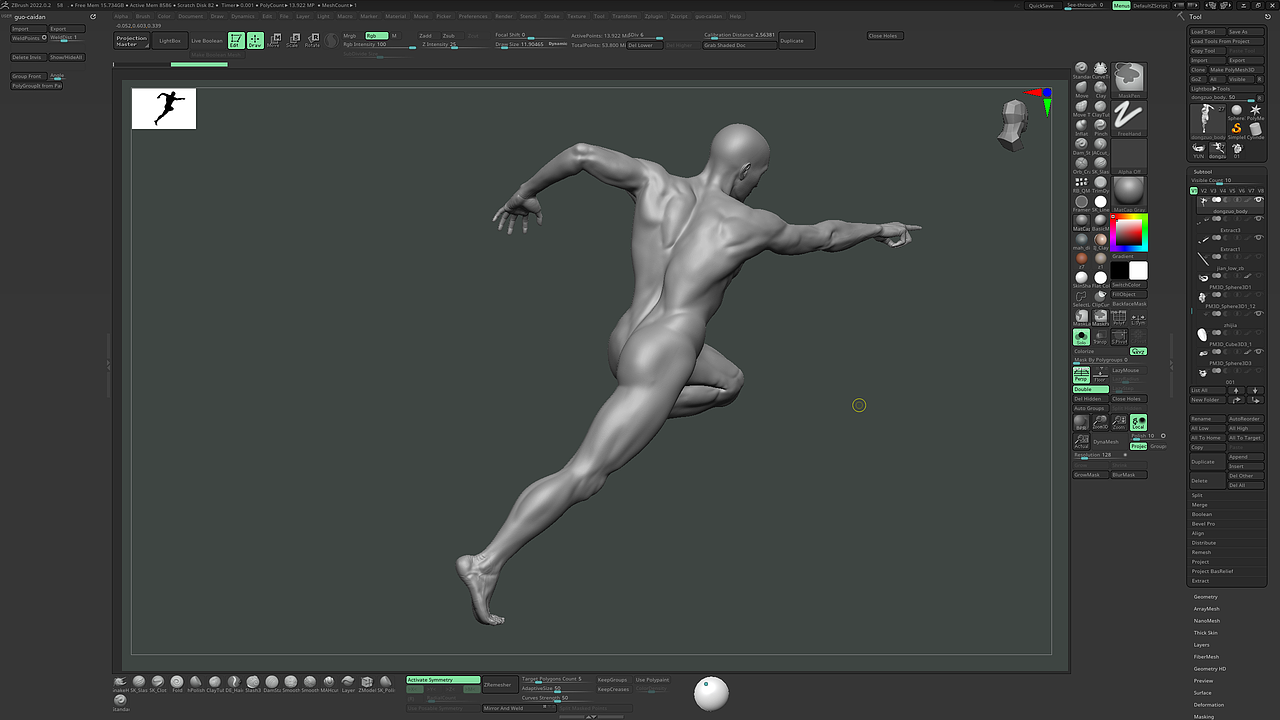The image size is (1280, 720).
Task: Expand the ArrayMesh section
Action: pos(1207,609)
